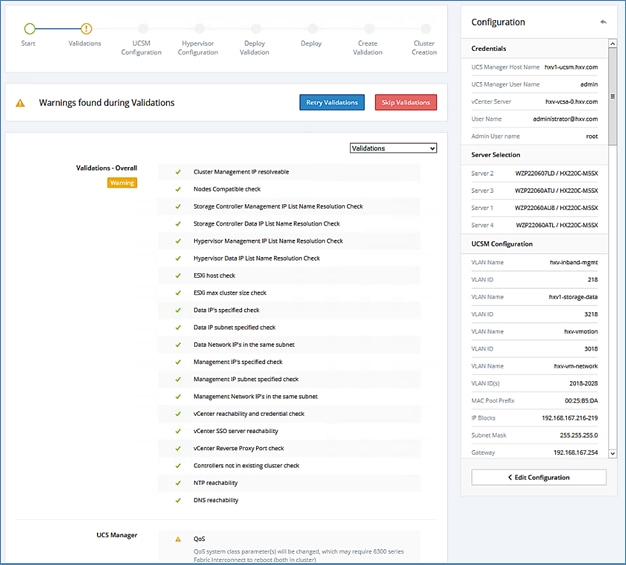Viewport: 626px width, 565px height.
Task: Click Gateway value 192.168.167.254
Action: click(x=576, y=452)
